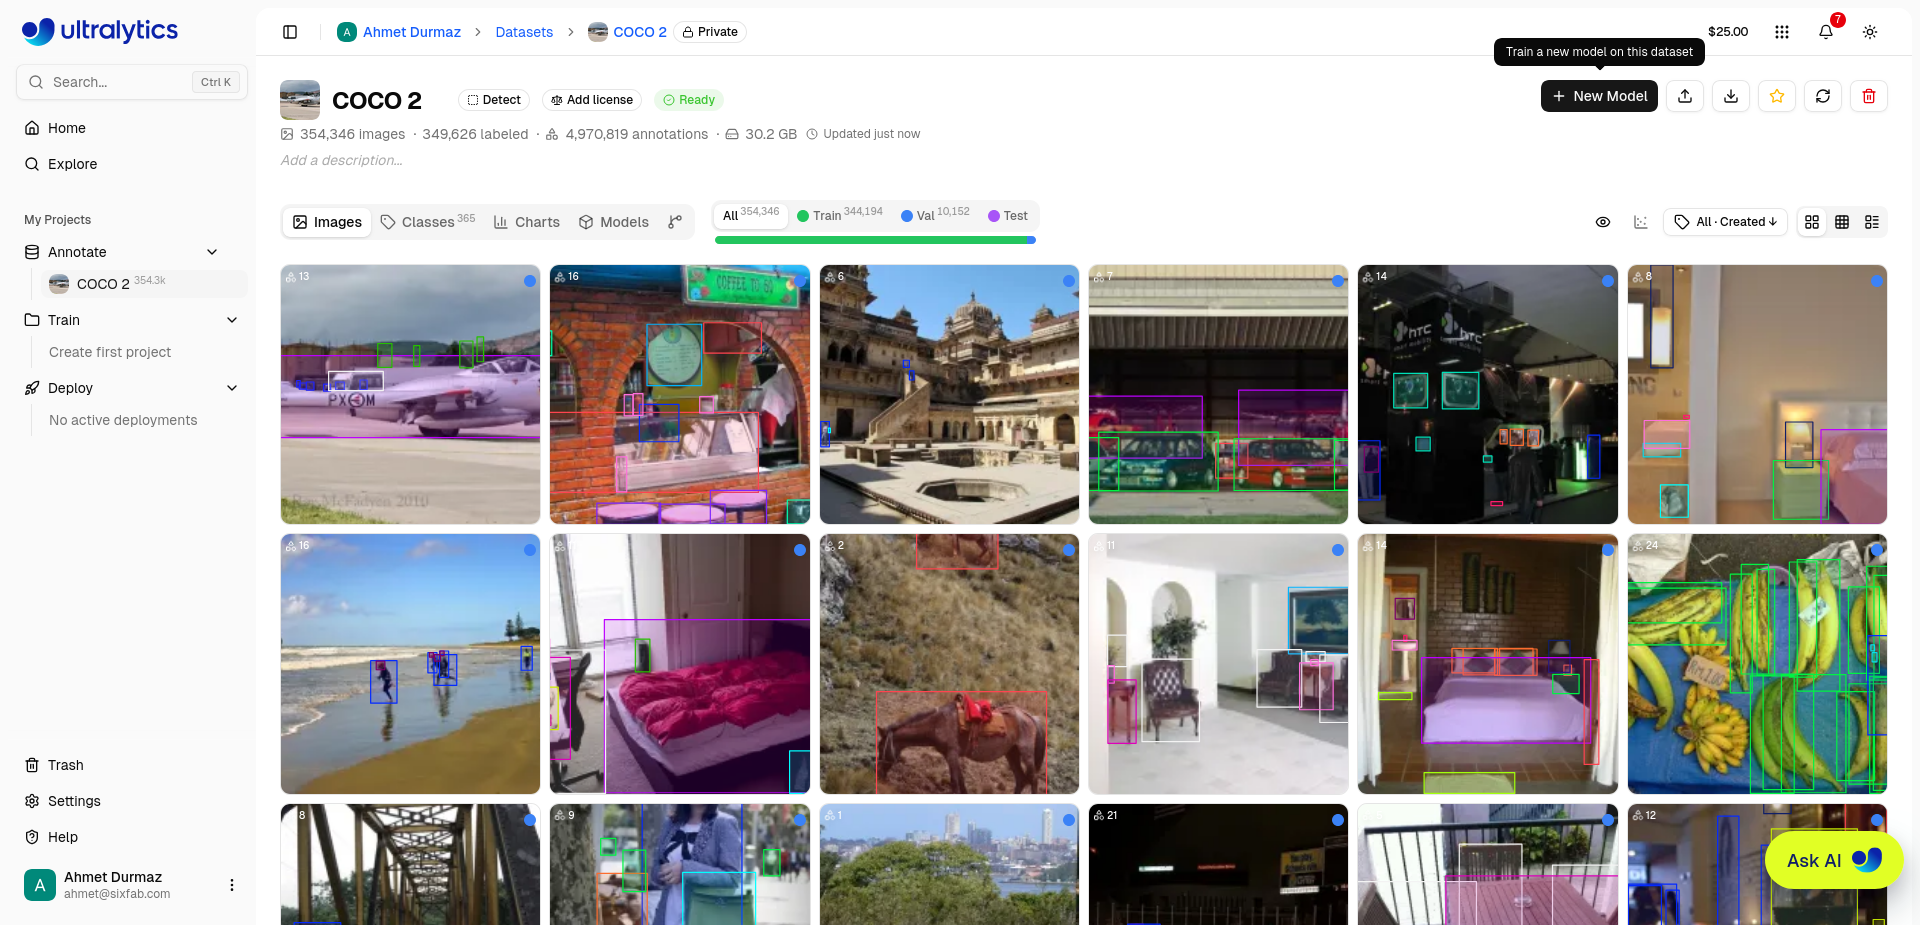The width and height of the screenshot is (1920, 925).
Task: Open Trash in sidebar
Action: [x=66, y=765]
